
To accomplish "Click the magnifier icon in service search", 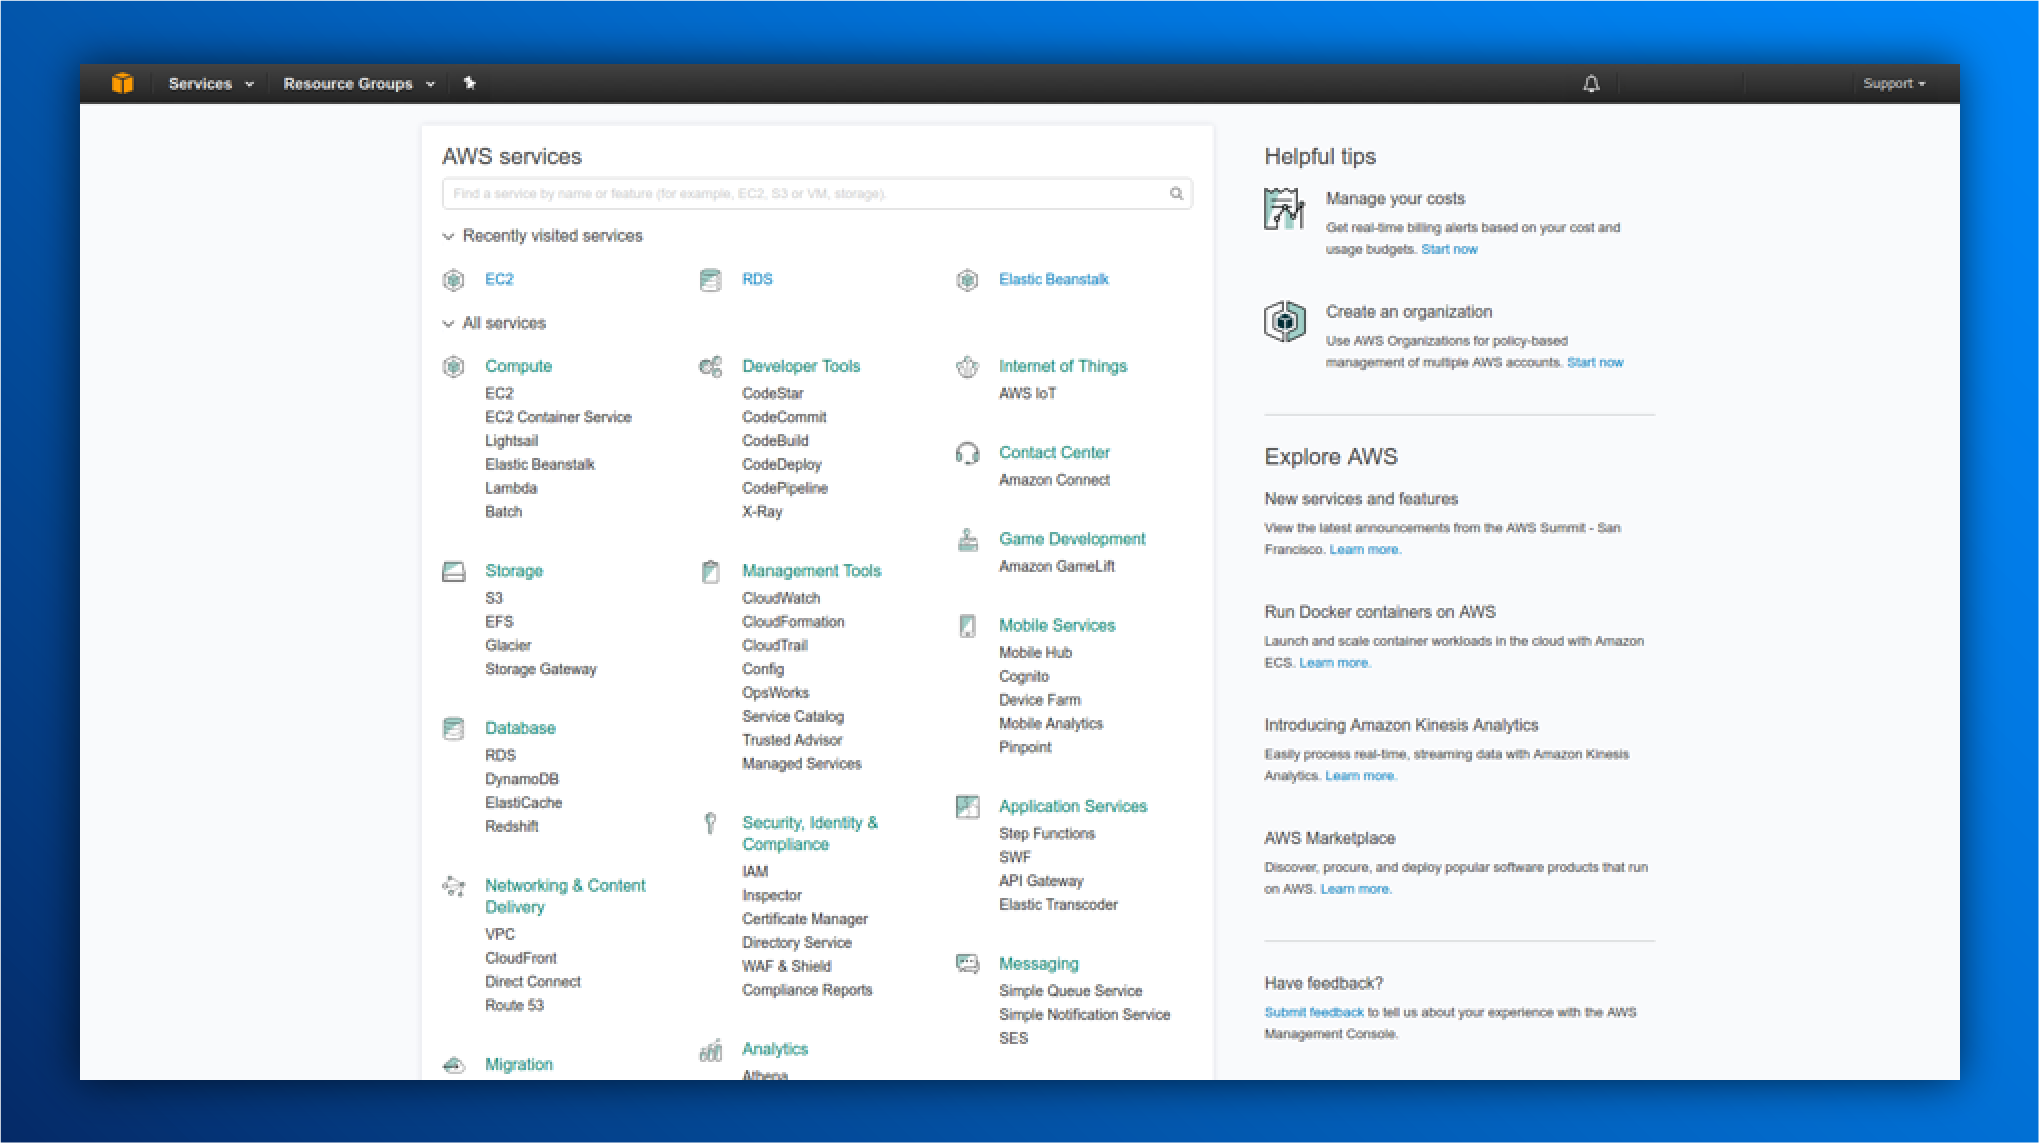I will [x=1176, y=194].
